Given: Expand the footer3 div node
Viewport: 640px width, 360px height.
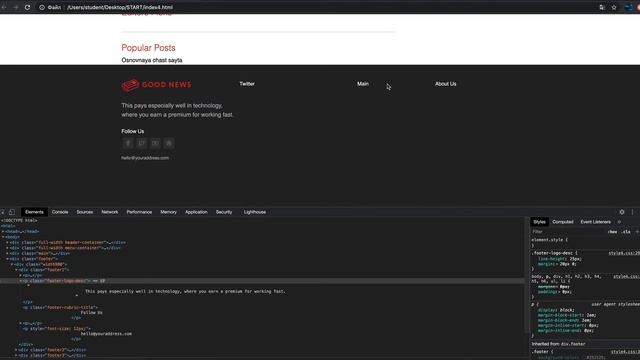Looking at the screenshot, I should [x=16, y=356].
